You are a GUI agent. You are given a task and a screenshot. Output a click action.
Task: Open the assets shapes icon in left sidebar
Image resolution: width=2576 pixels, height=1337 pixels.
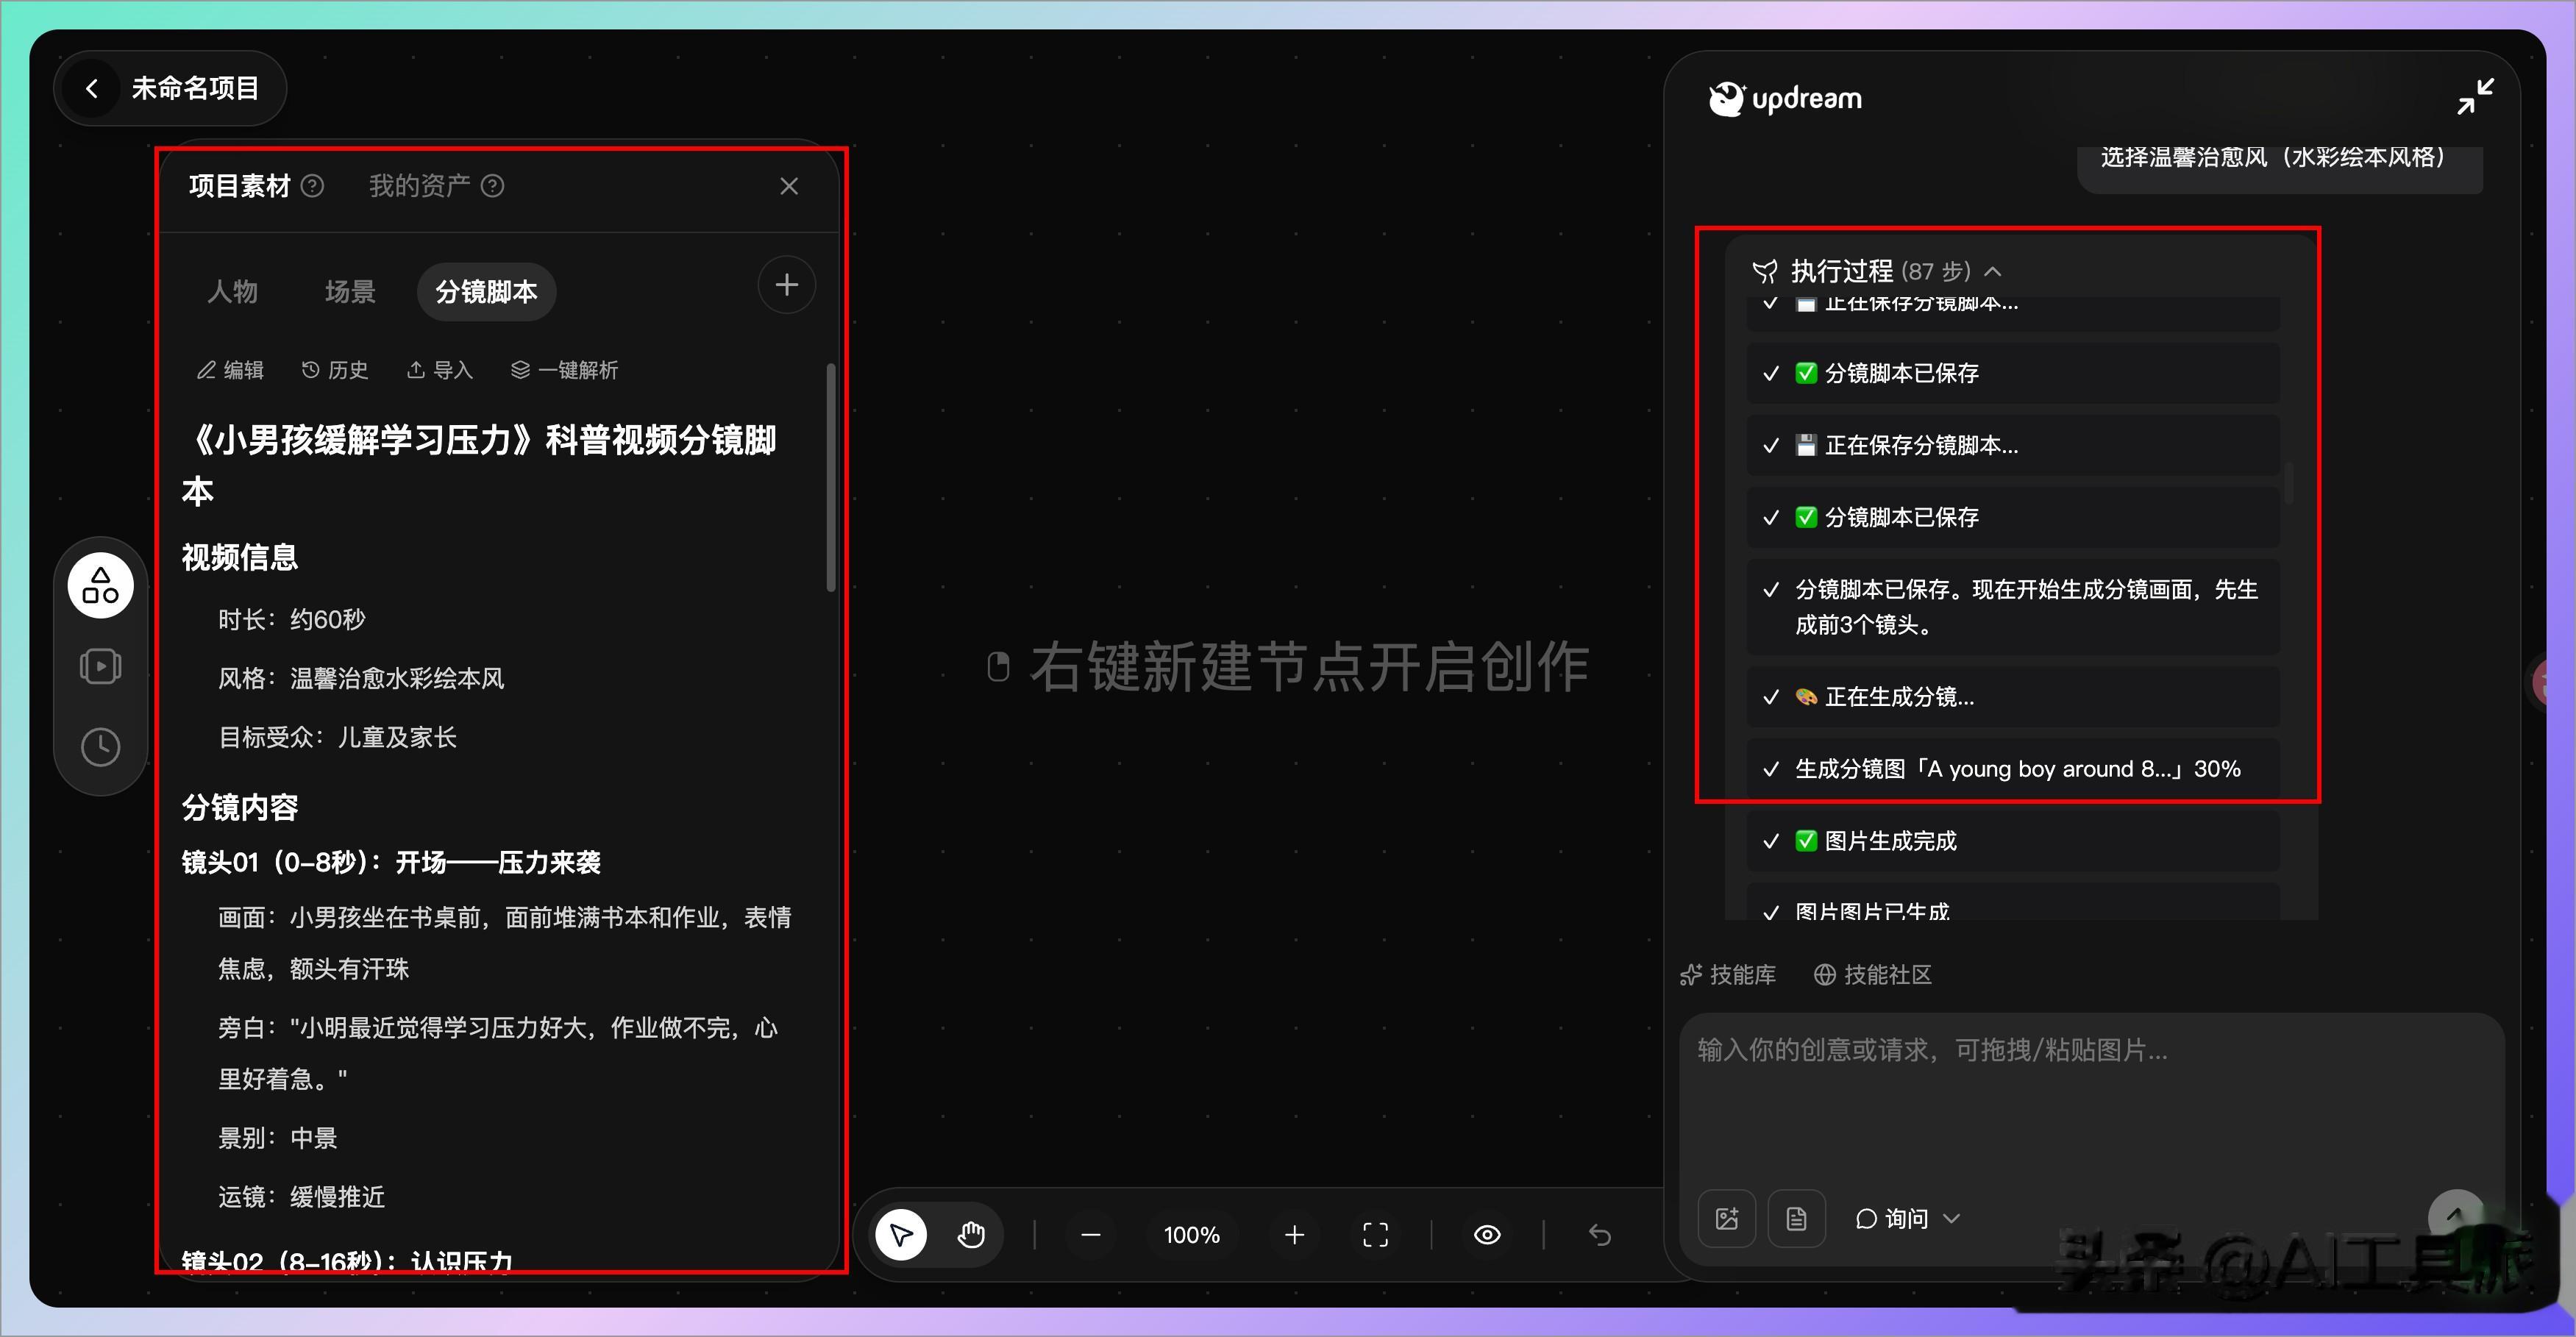[x=101, y=585]
